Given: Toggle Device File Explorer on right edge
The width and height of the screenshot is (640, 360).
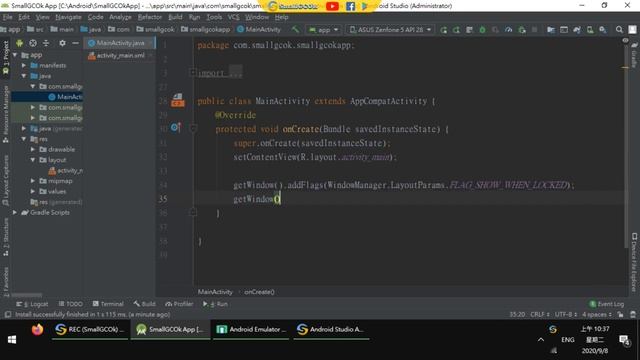Looking at the screenshot, I should point(634,262).
